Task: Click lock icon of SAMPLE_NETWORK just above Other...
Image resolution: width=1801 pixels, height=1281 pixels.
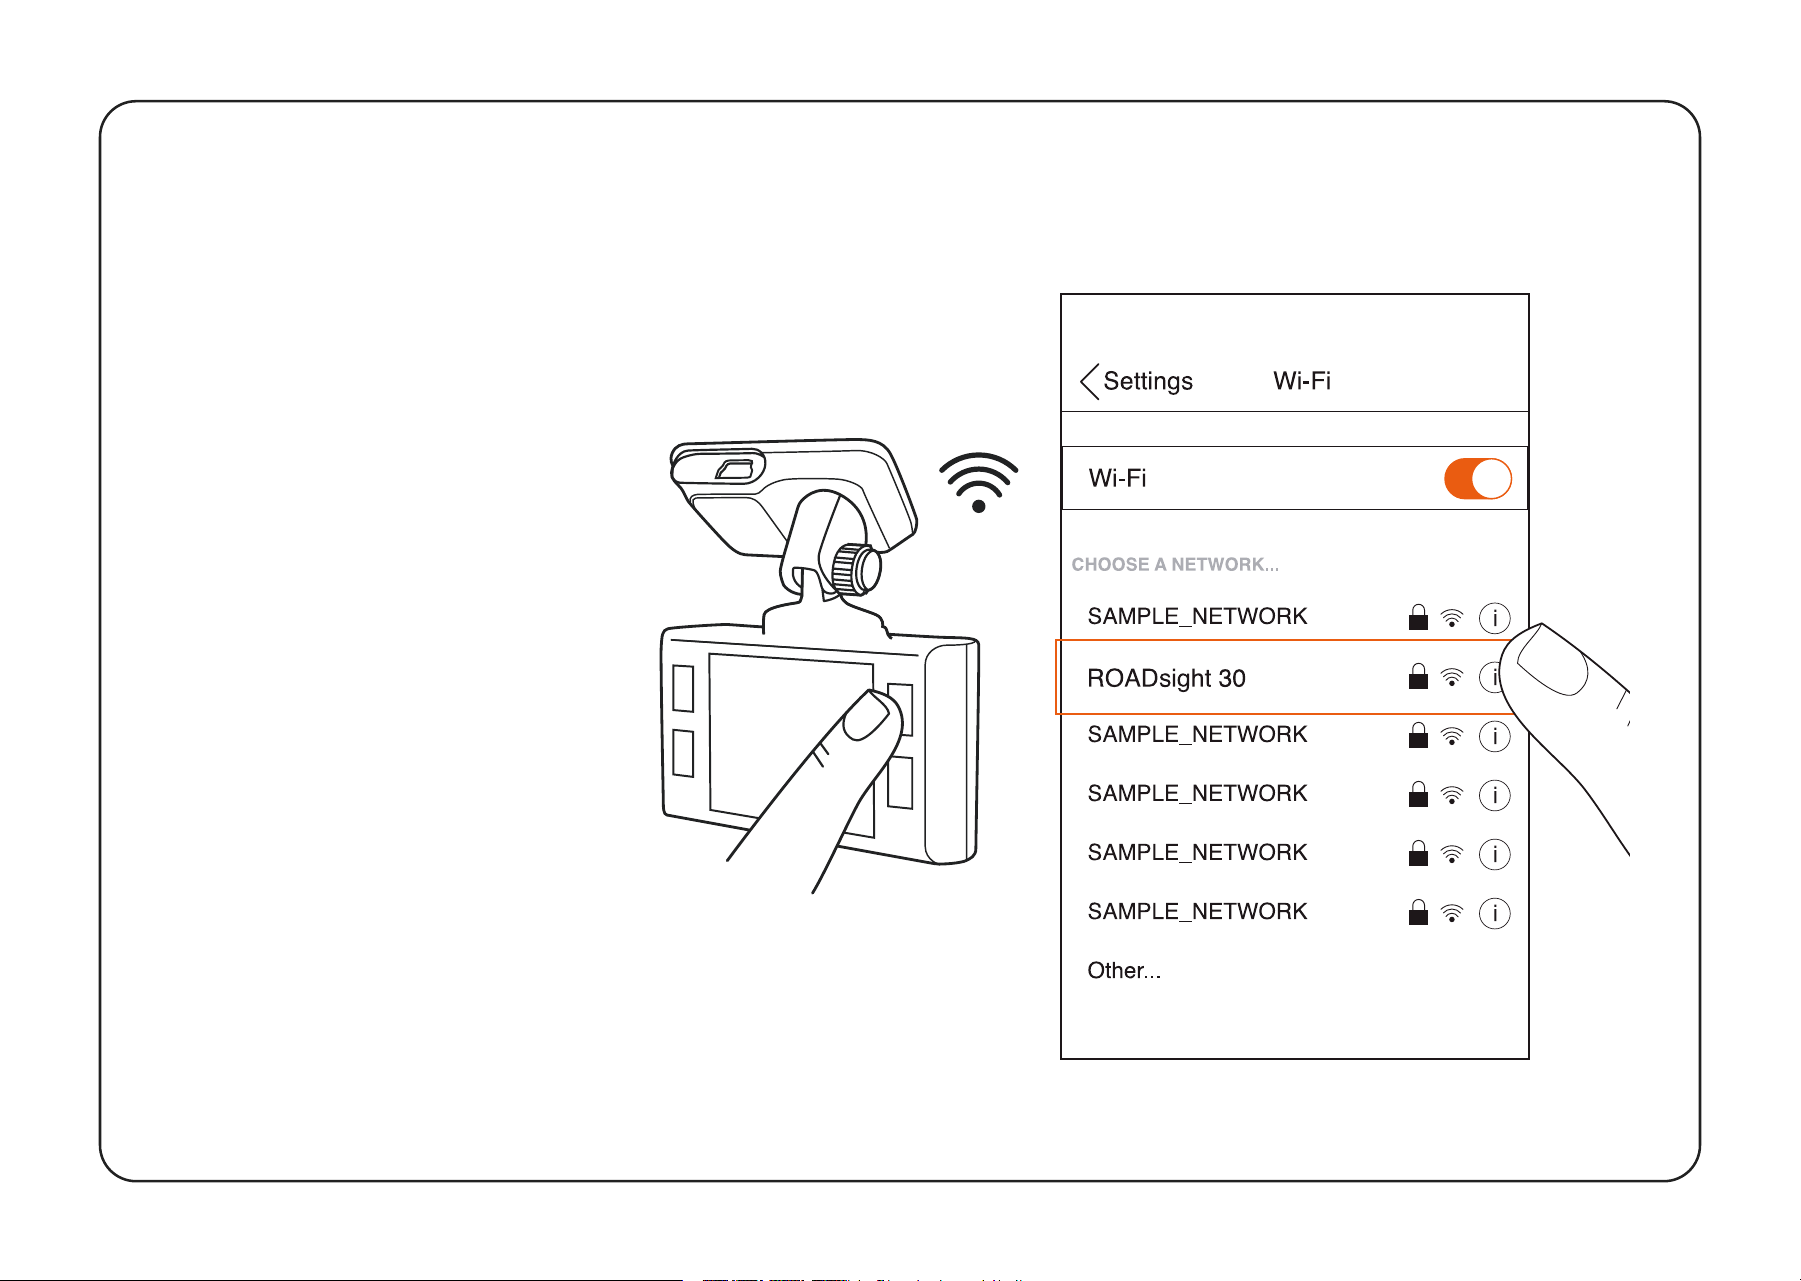Action: point(1418,912)
